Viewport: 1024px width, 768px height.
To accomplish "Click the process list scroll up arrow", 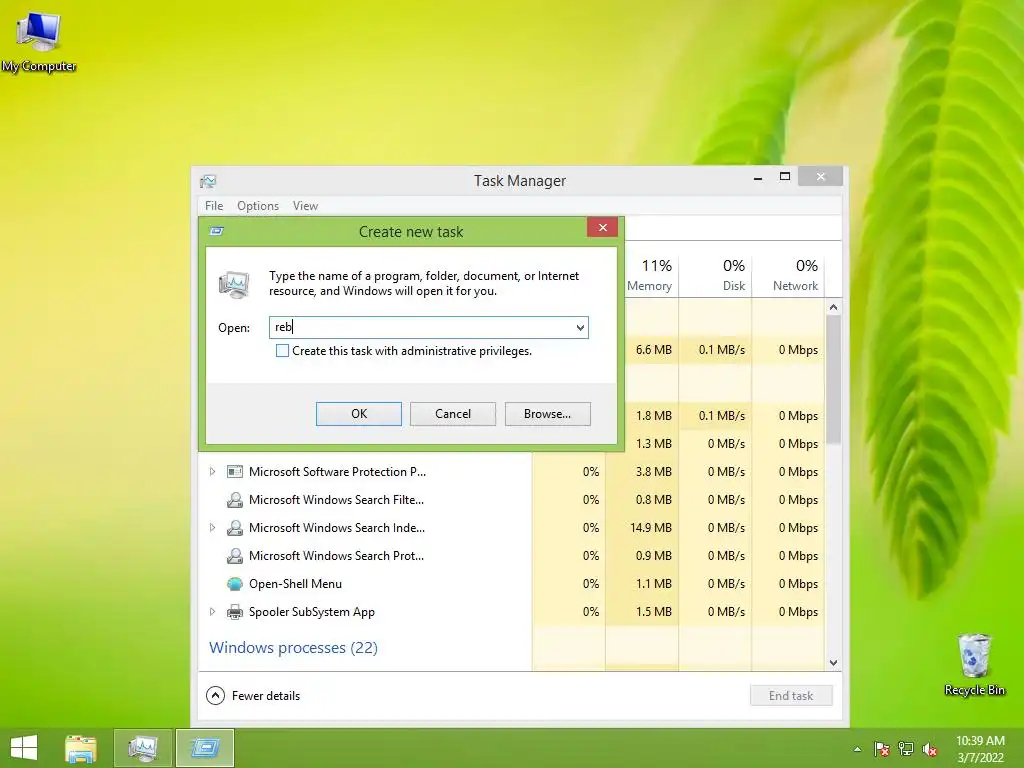I will point(833,307).
